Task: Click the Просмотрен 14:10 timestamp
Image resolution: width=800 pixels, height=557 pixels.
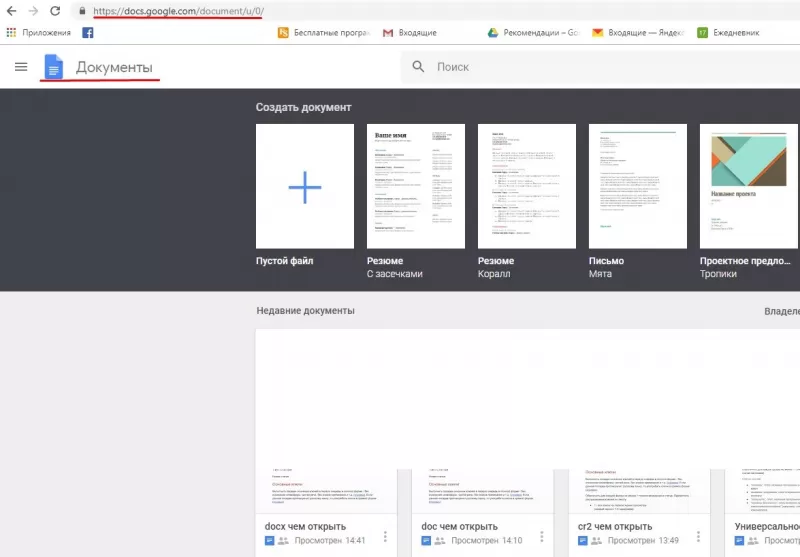Action: (487, 541)
